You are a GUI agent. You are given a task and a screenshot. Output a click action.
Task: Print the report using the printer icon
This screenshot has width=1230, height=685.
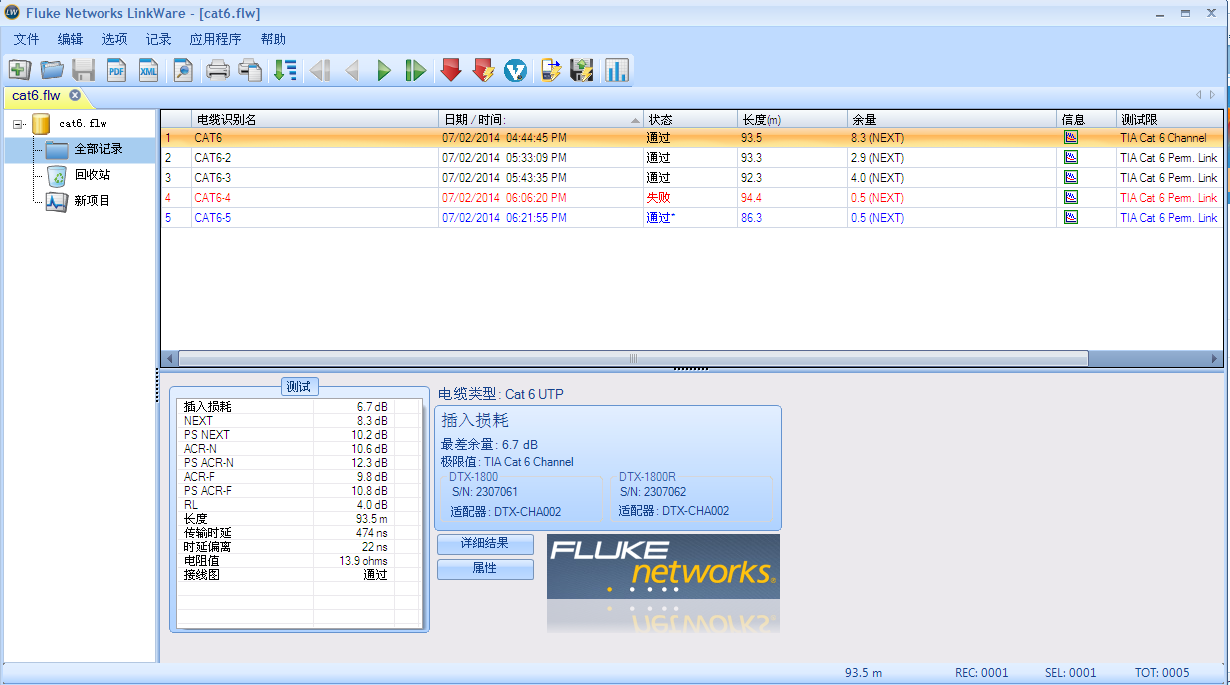pos(216,70)
